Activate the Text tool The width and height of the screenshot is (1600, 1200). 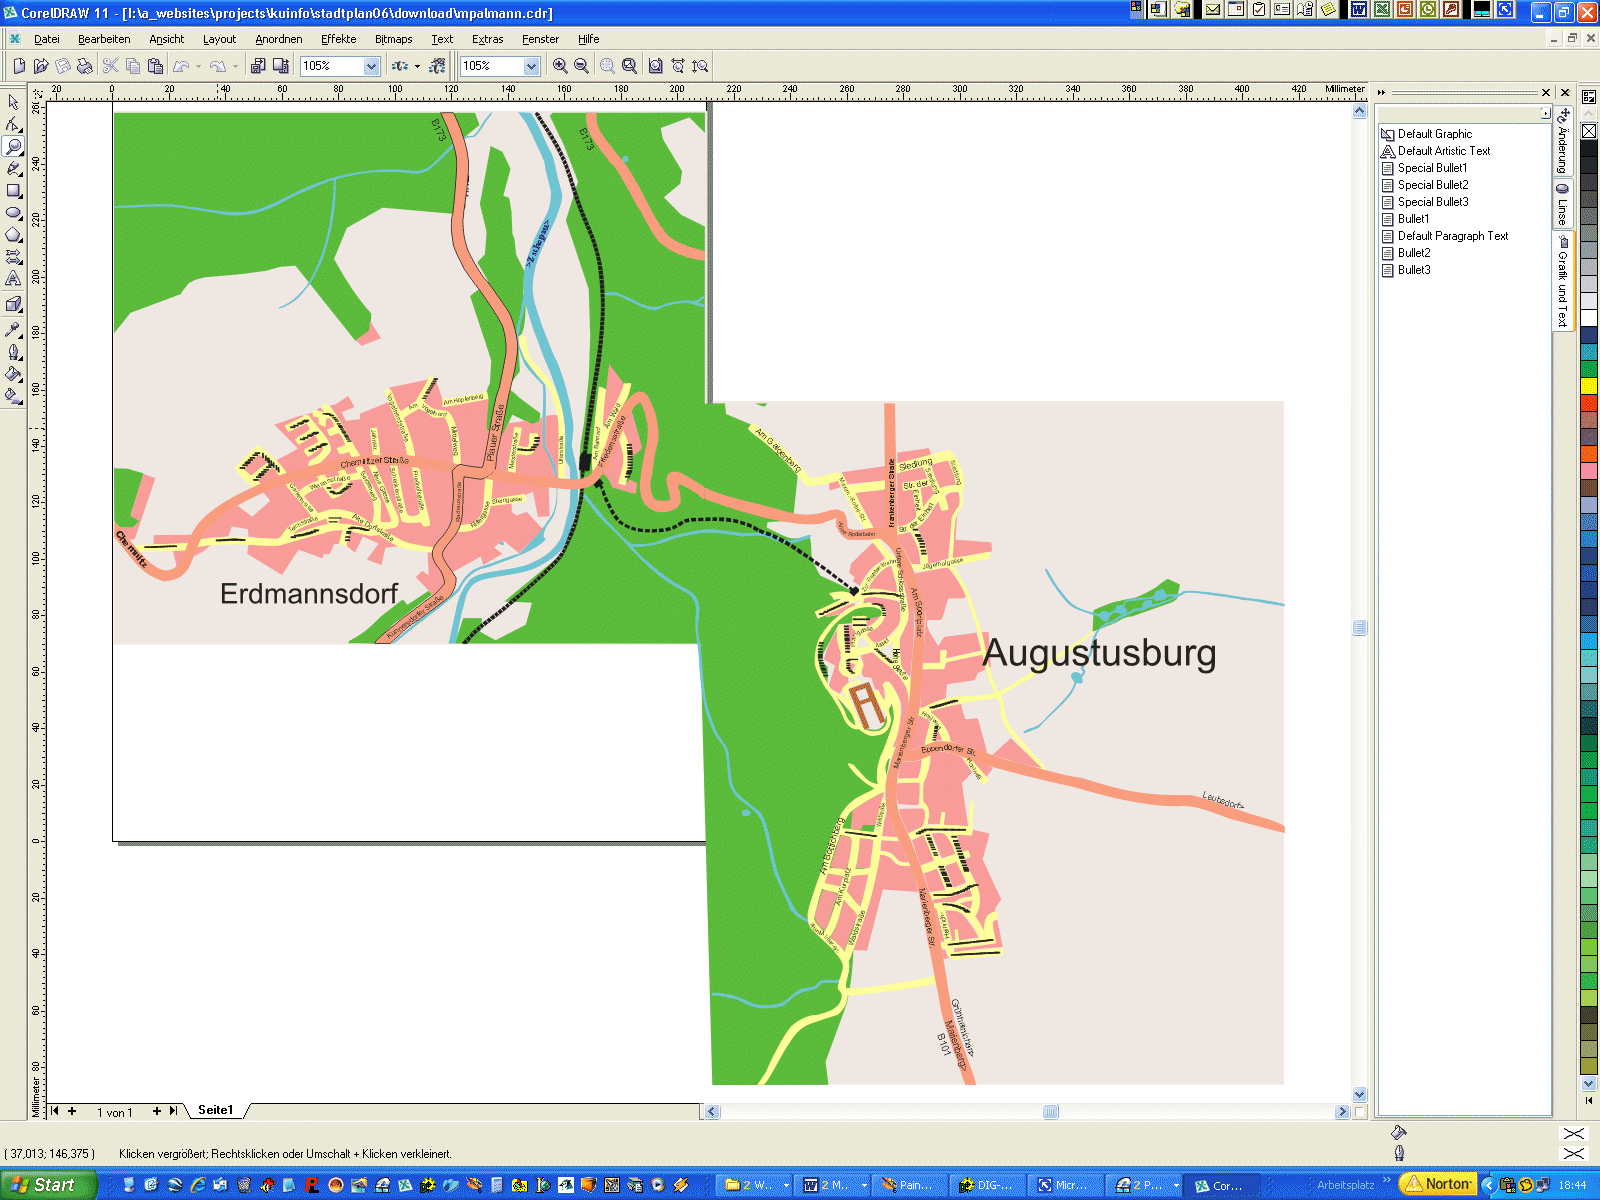pyautogui.click(x=13, y=279)
